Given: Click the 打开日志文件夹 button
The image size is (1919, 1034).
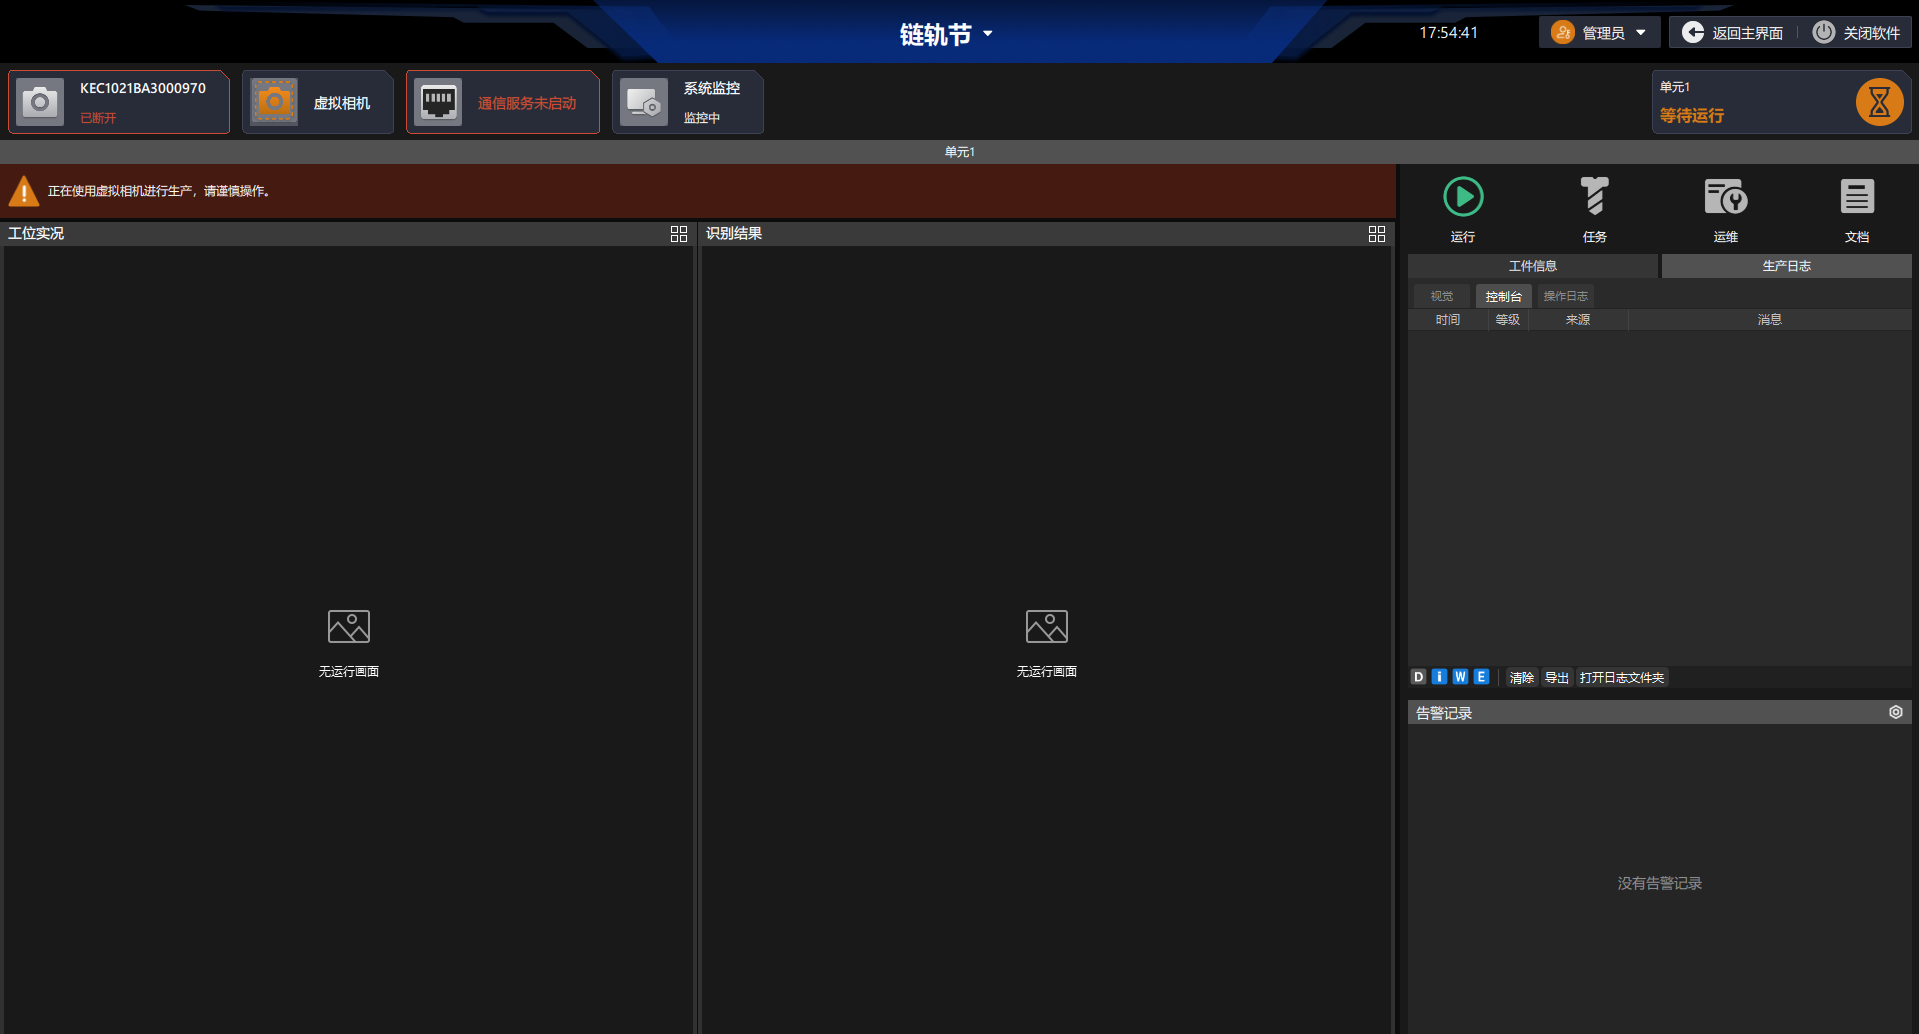Looking at the screenshot, I should (1621, 677).
